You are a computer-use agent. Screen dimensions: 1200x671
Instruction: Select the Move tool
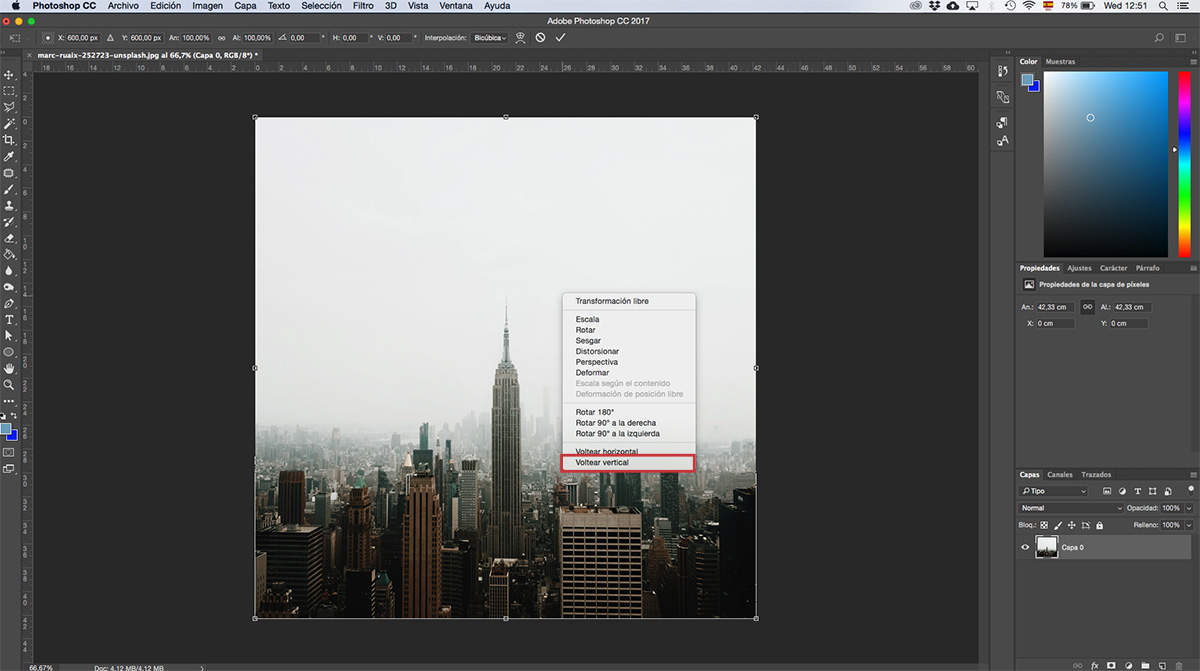click(9, 75)
